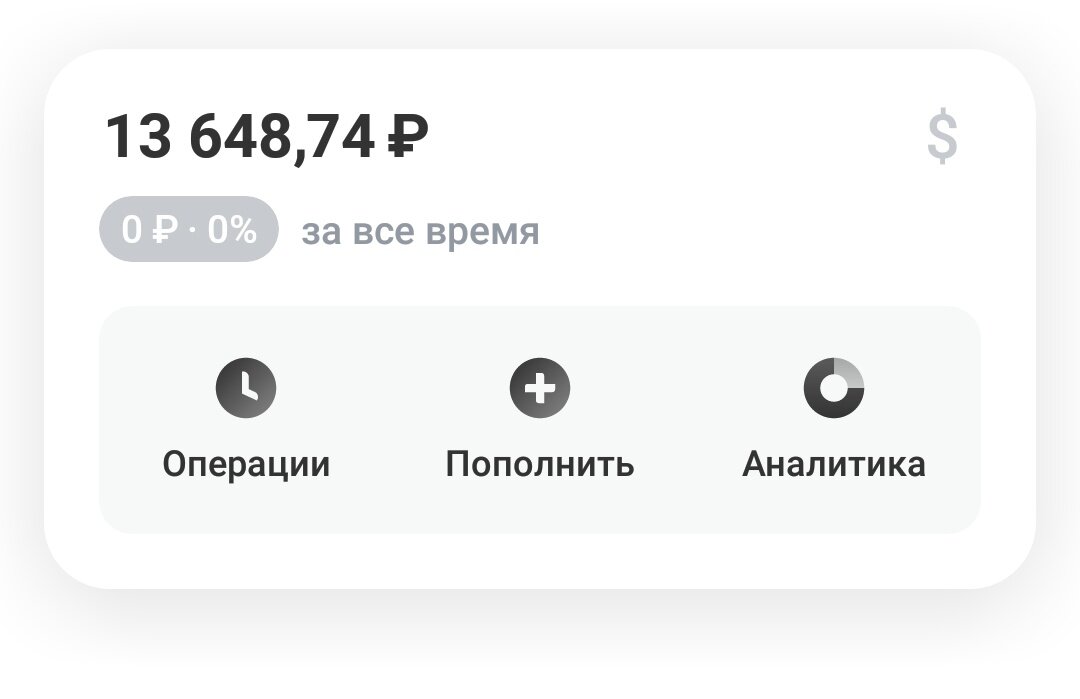Open the Аналитика pie chart icon
The image size is (1080, 699).
pos(836,387)
